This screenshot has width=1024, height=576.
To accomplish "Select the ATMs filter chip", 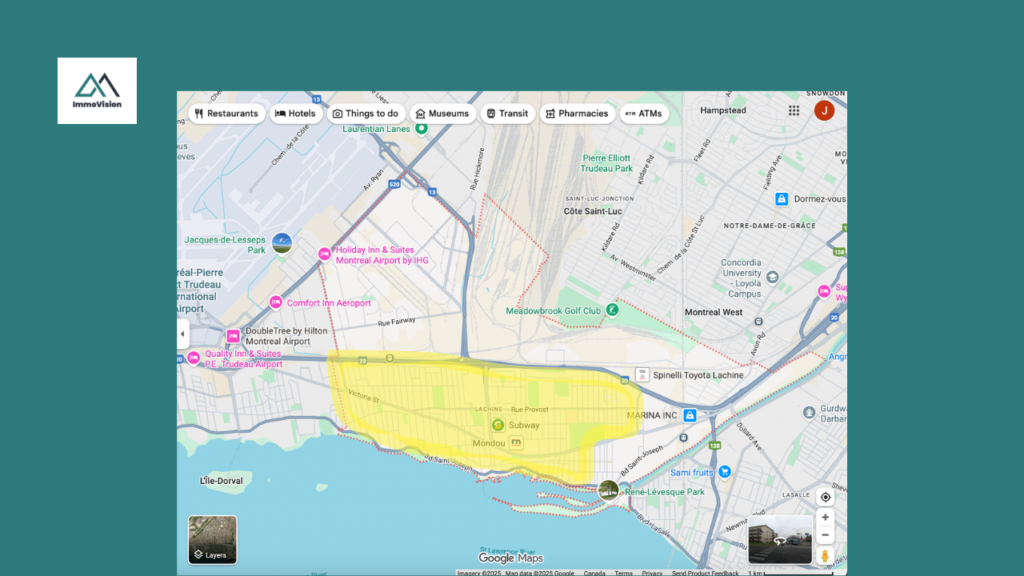I will (643, 114).
